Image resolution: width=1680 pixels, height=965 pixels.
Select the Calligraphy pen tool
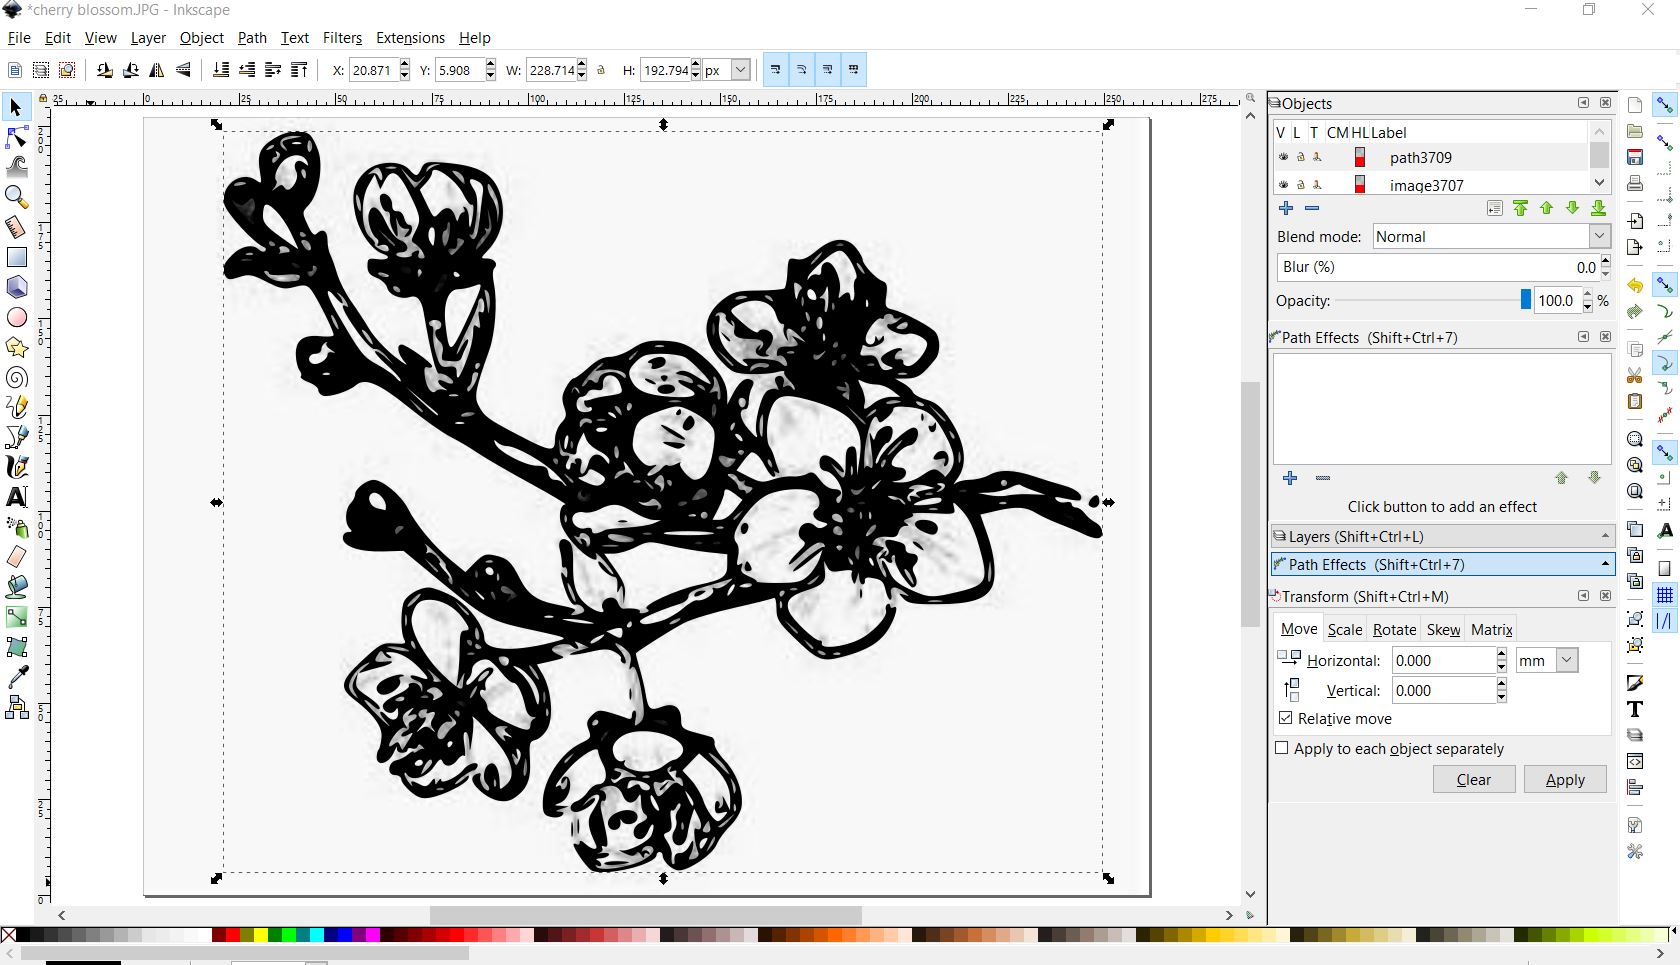(x=17, y=466)
